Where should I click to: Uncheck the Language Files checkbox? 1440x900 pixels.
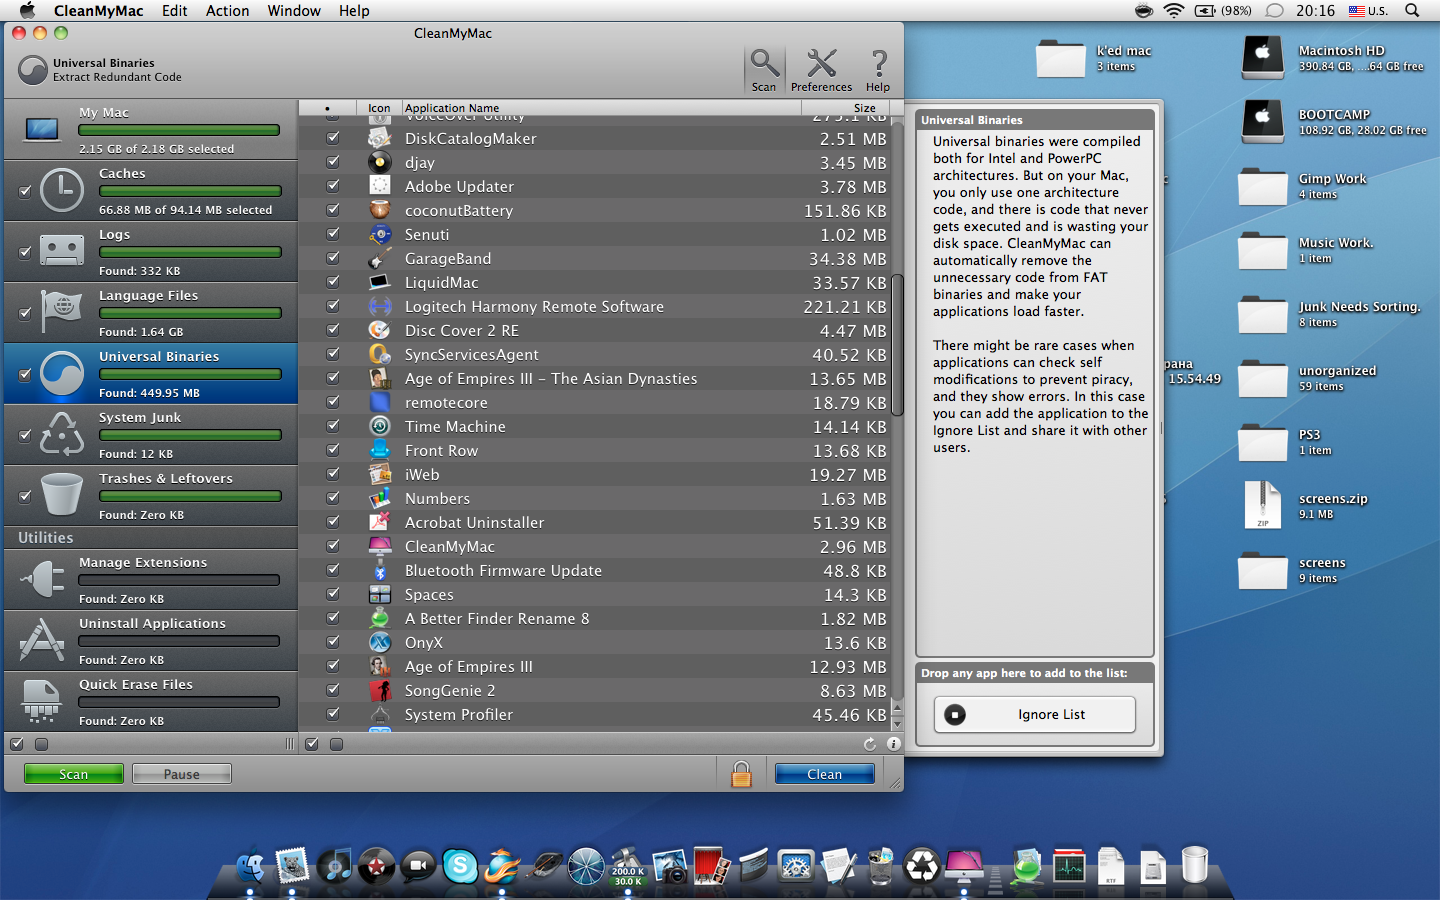point(25,313)
